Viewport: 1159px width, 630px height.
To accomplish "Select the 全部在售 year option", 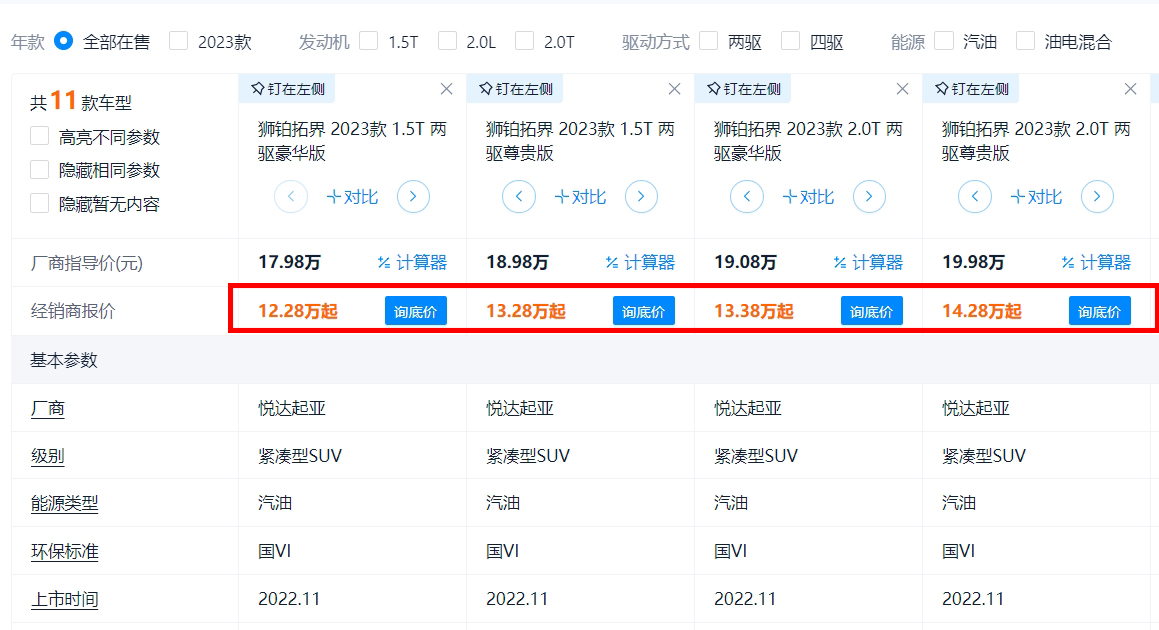I will pos(64,41).
